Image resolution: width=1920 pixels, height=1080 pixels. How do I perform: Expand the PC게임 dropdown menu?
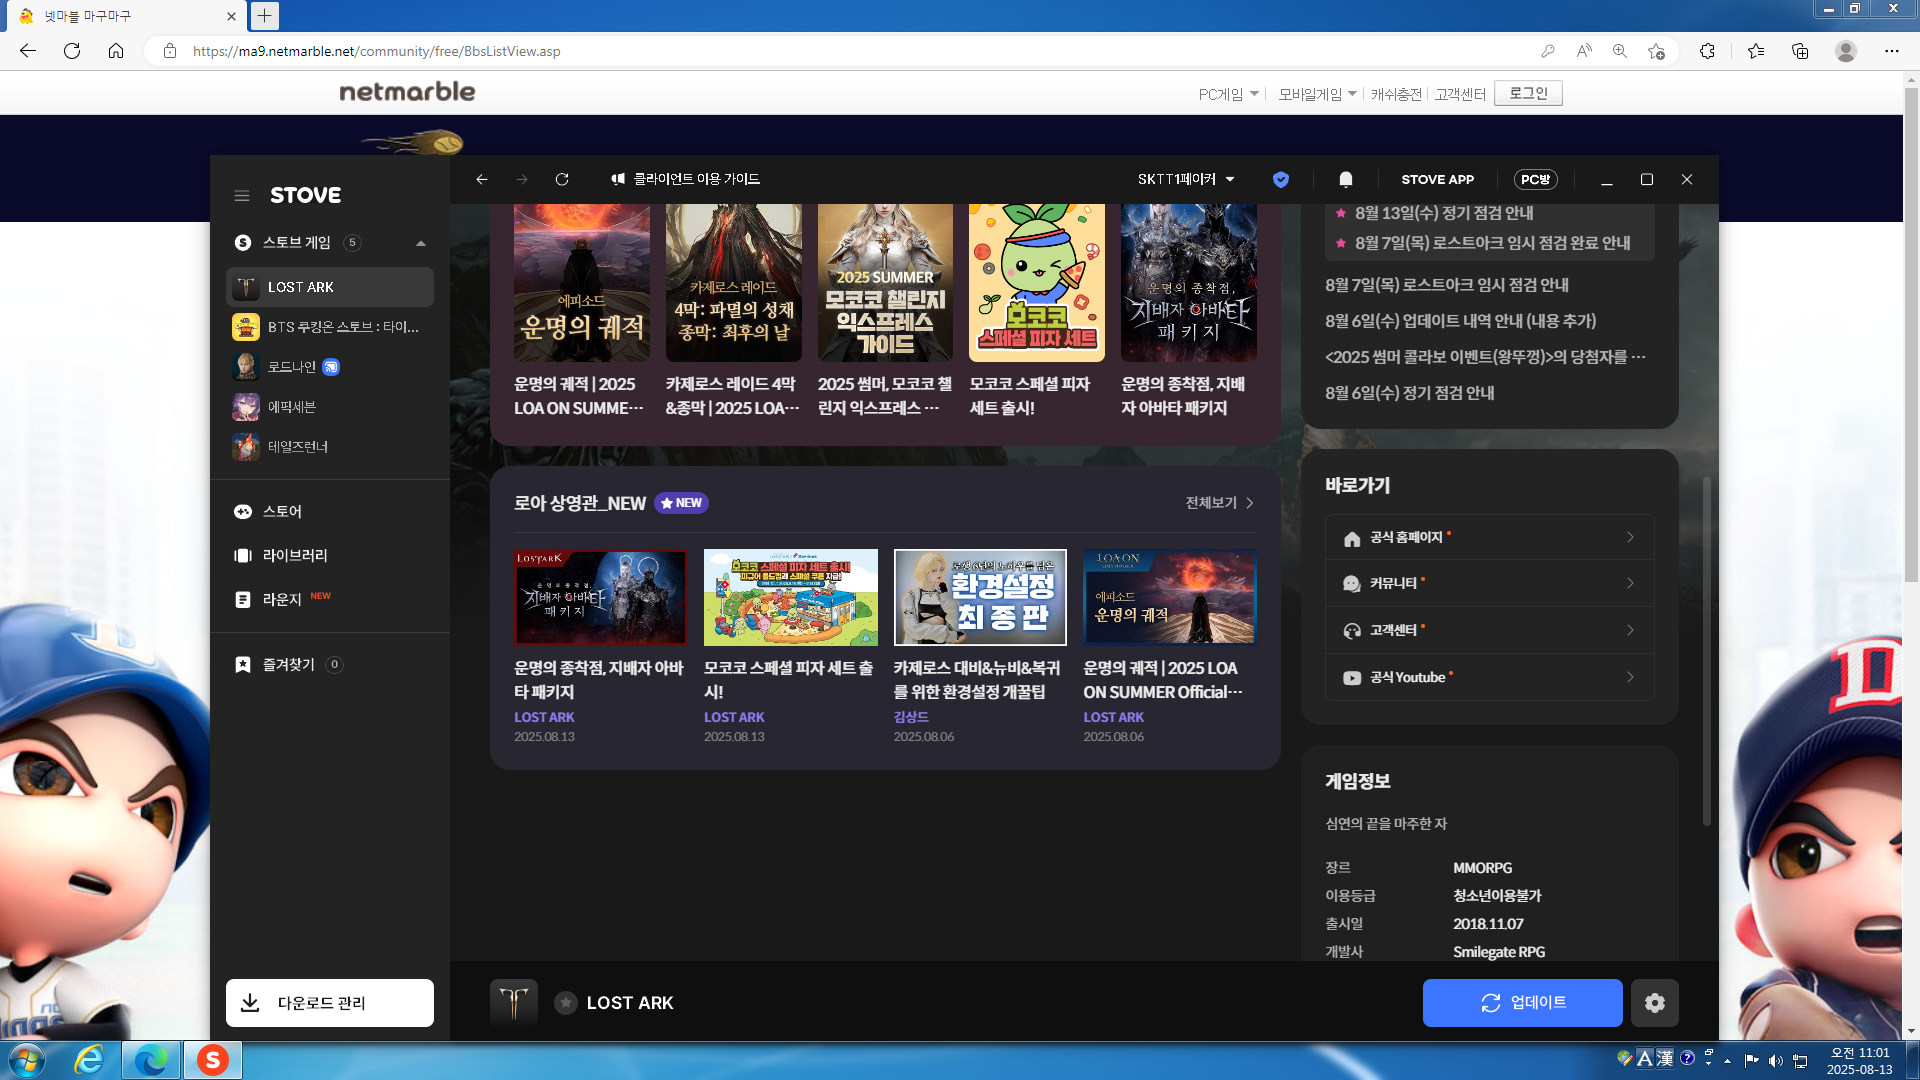[1228, 94]
